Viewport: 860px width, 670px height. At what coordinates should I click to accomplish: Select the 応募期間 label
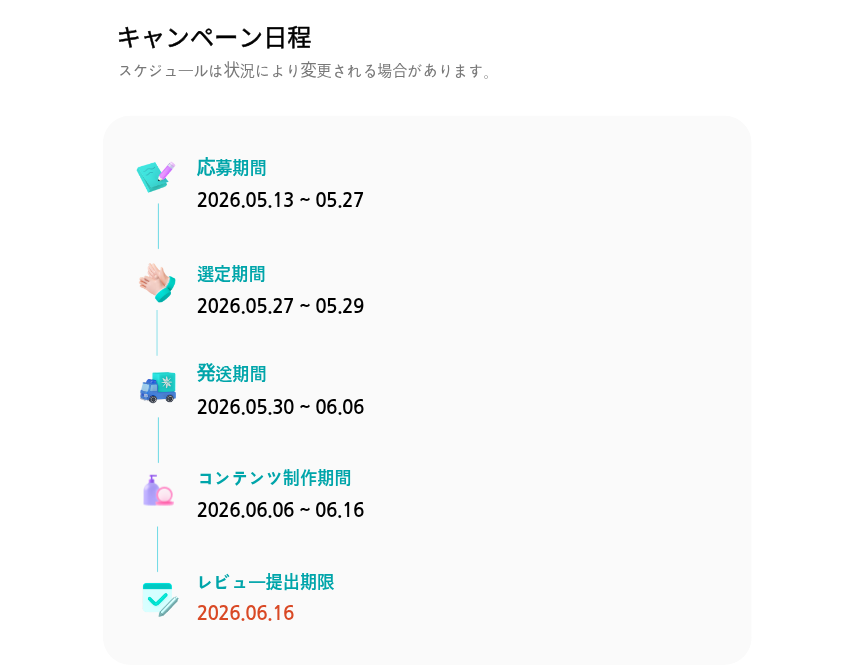231,168
